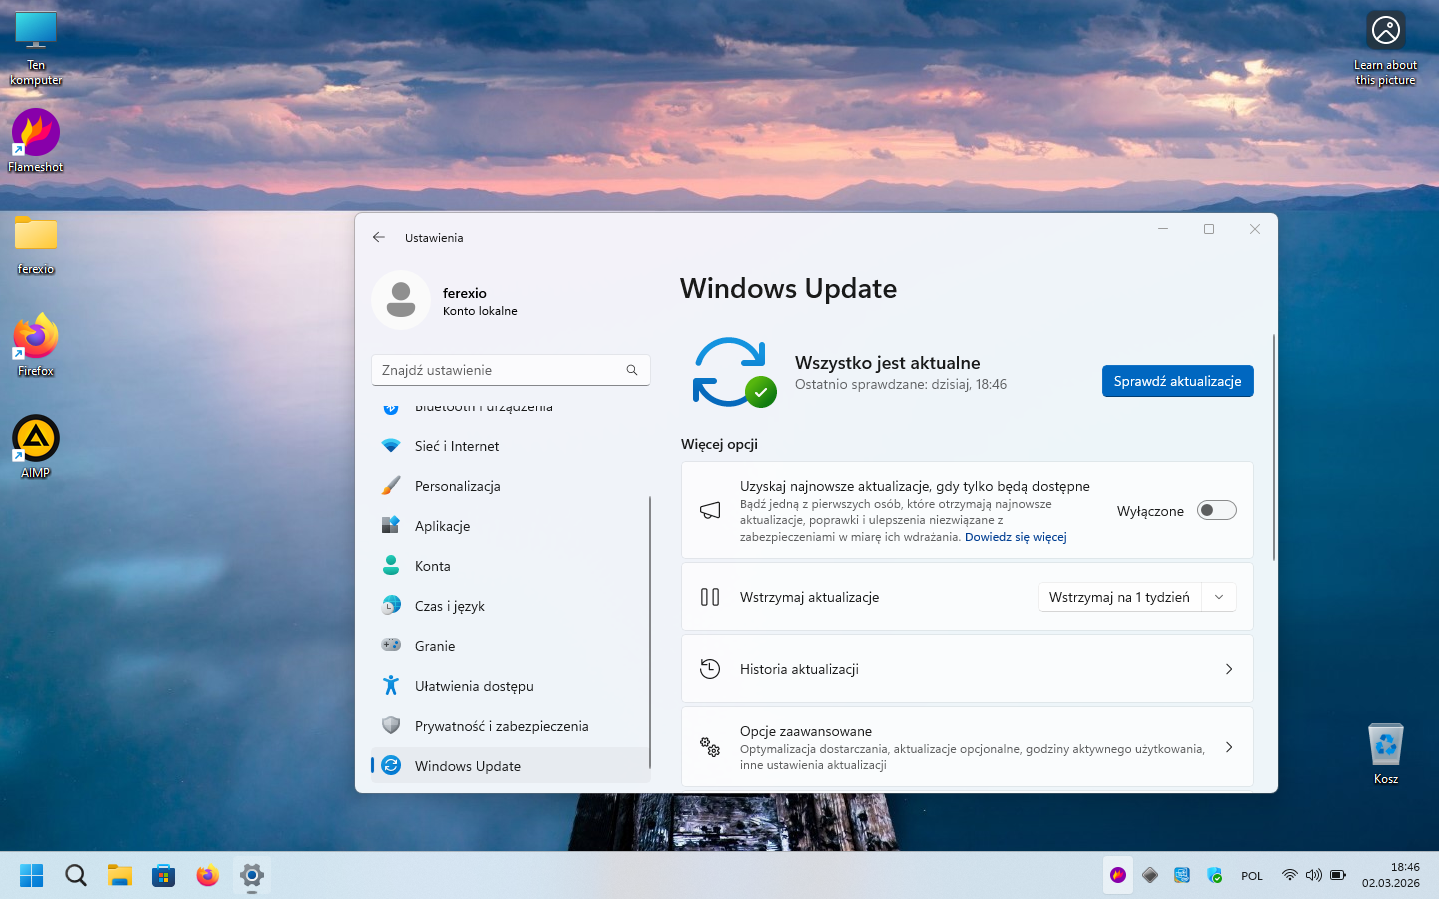The height and width of the screenshot is (899, 1439).
Task: Enable the get latest updates toggle
Action: pyautogui.click(x=1216, y=511)
